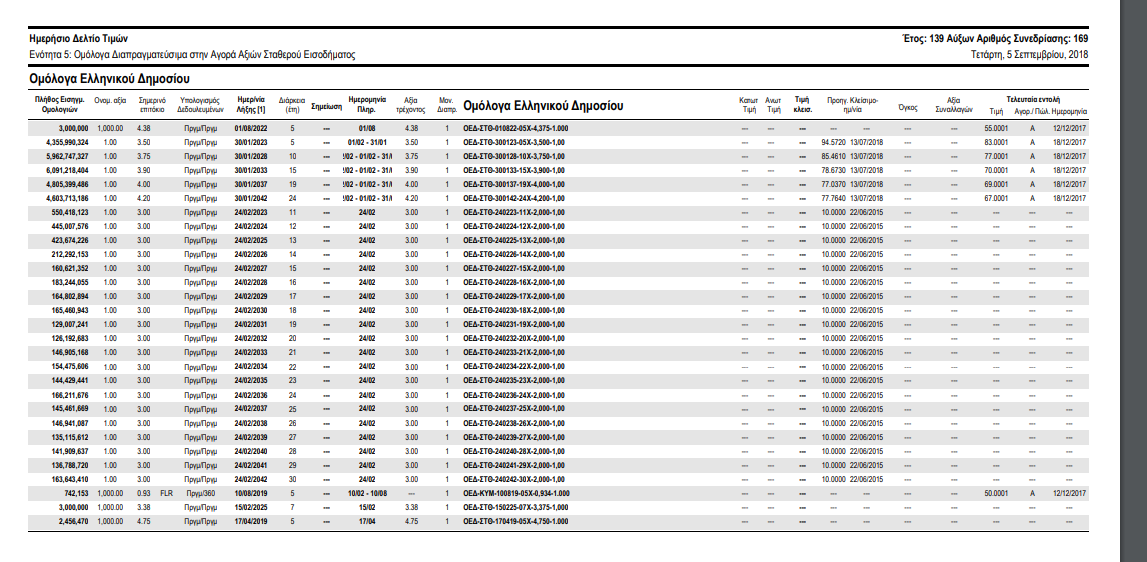Click the maturity date '24/02/2026'
Image resolution: width=1147 pixels, height=562 pixels.
click(x=251, y=254)
